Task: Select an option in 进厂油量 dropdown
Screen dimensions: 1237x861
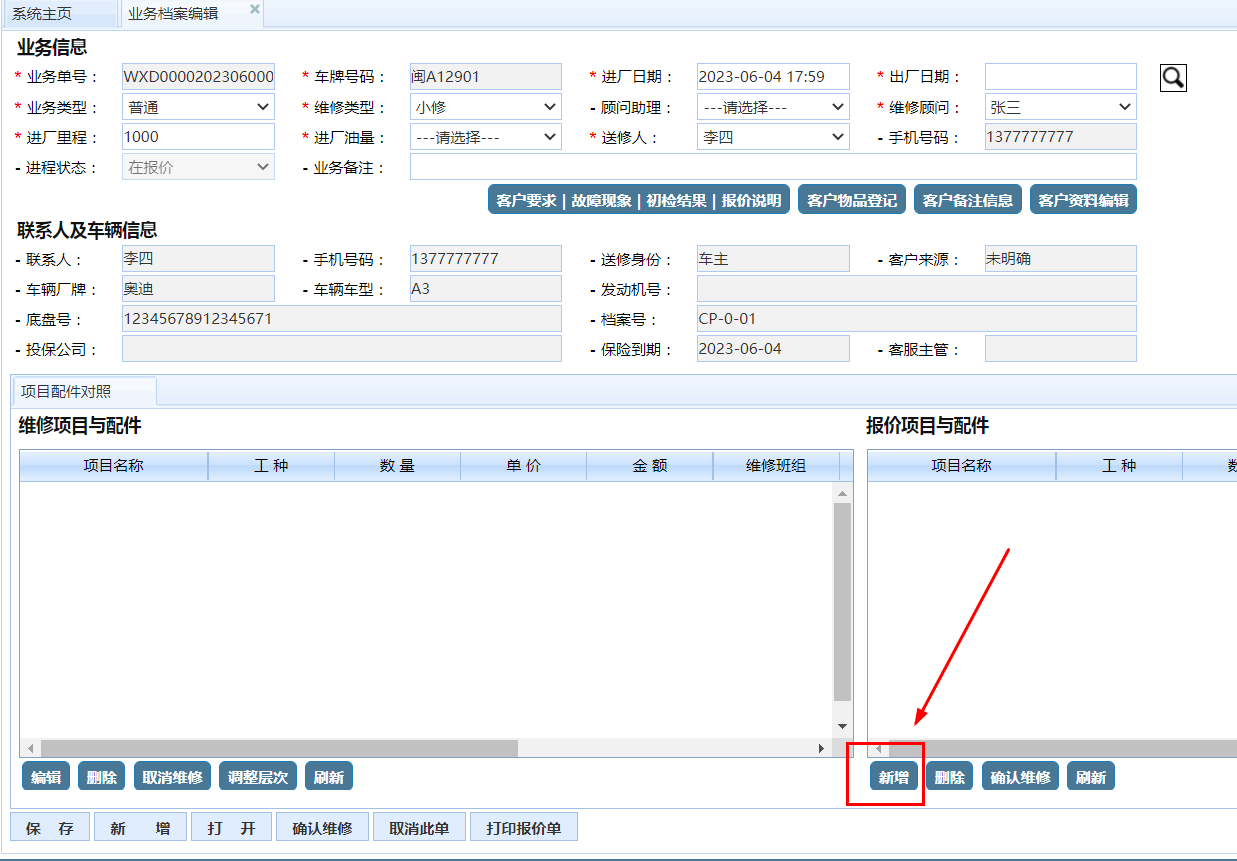Action: tap(486, 137)
